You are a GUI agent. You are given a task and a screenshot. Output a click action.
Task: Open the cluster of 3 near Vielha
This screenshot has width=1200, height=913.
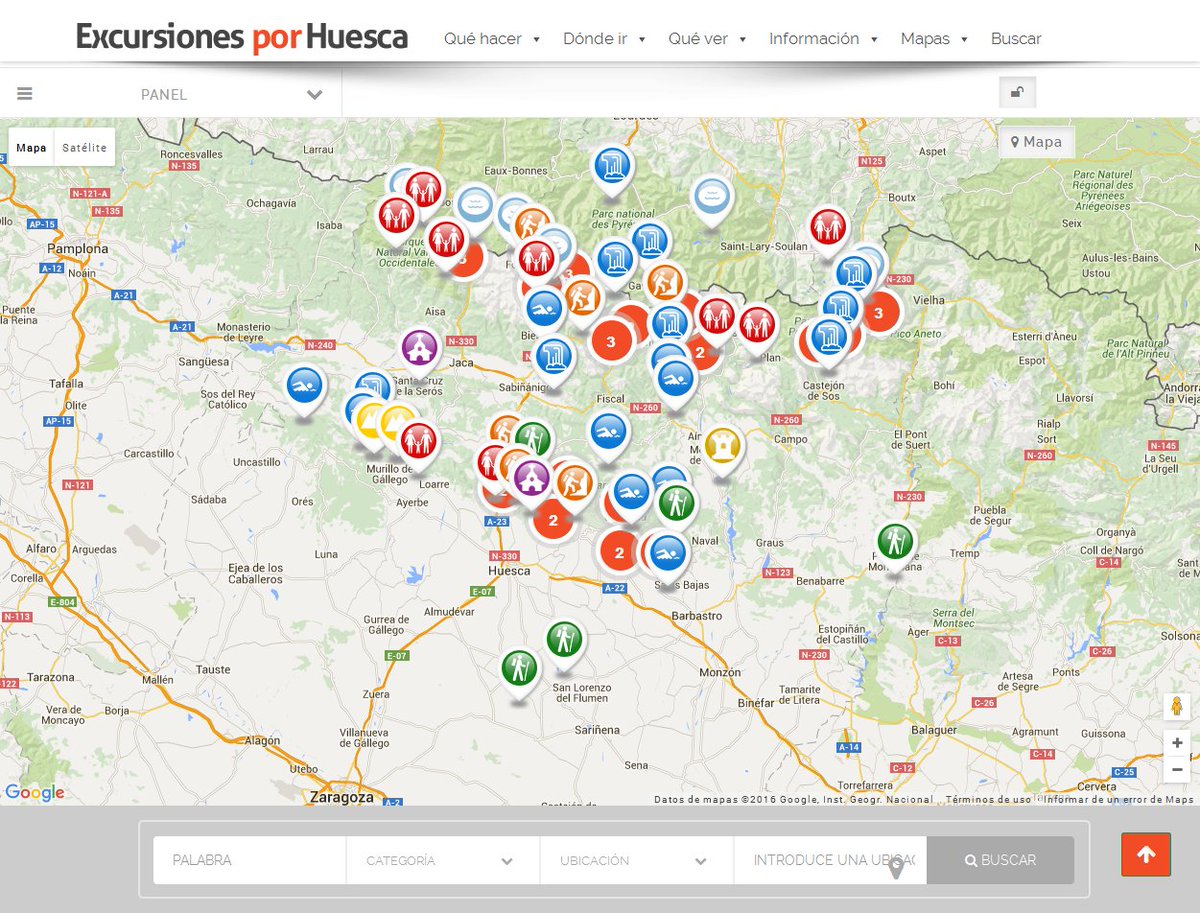(878, 314)
